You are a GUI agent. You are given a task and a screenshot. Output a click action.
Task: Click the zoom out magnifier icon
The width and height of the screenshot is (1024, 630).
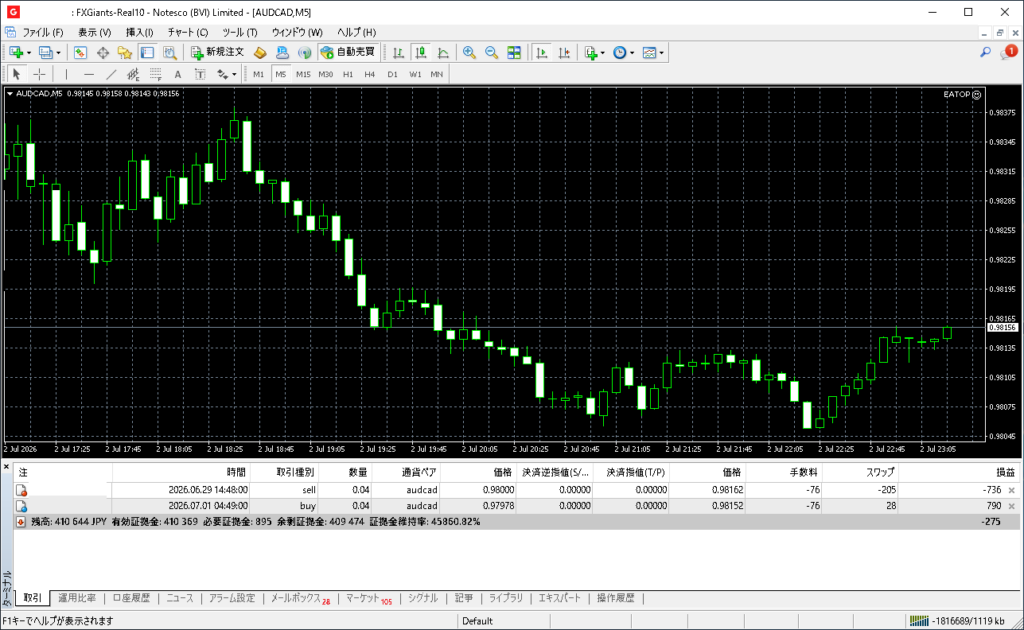(x=492, y=53)
